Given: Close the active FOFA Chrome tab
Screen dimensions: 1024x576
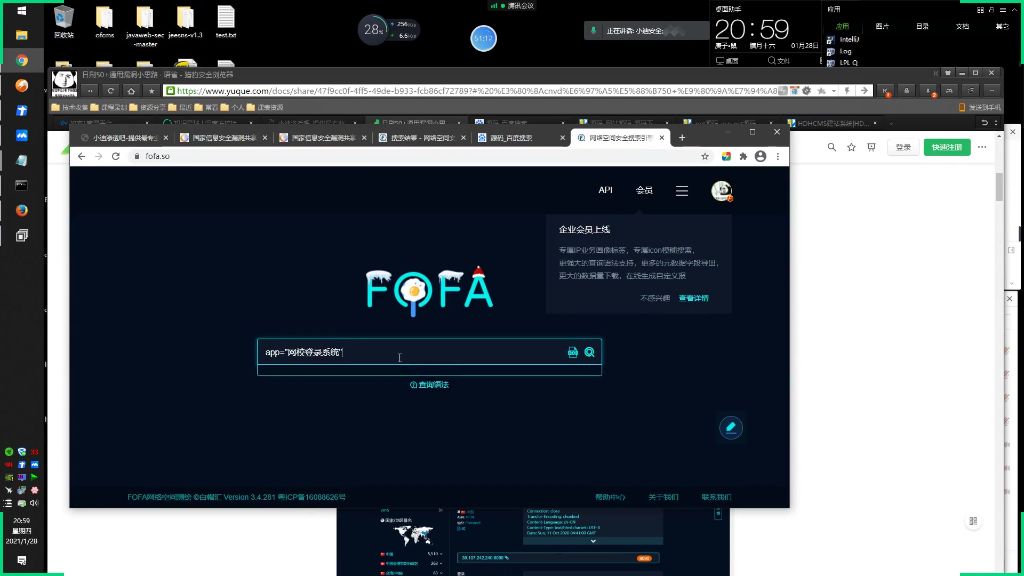Looking at the screenshot, I should coord(662,138).
